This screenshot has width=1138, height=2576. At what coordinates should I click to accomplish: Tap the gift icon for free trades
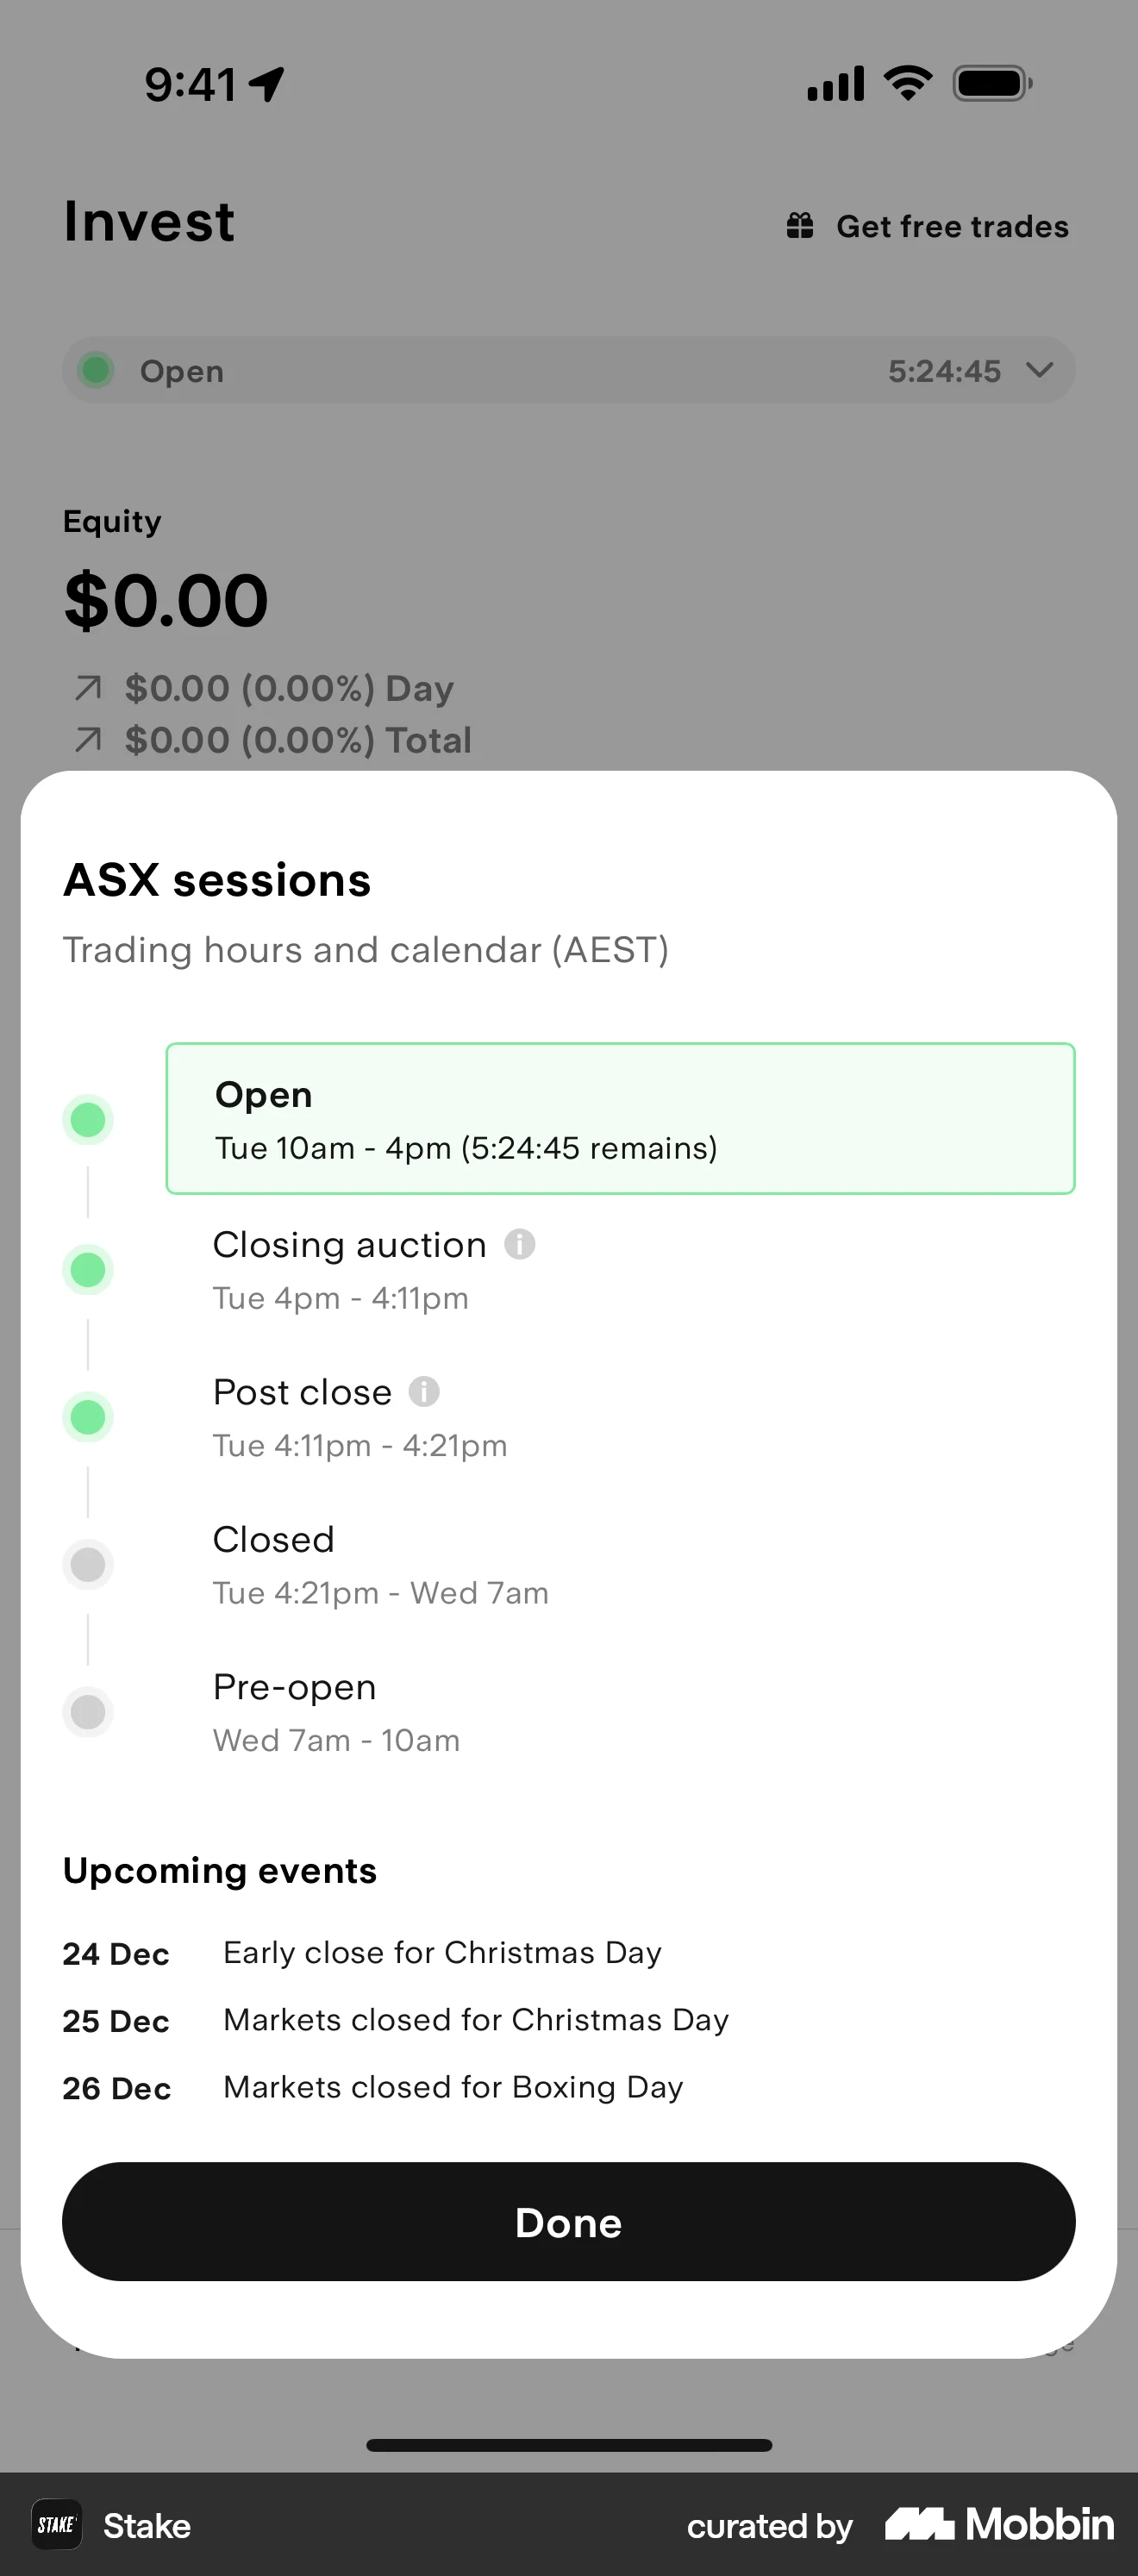(x=799, y=226)
